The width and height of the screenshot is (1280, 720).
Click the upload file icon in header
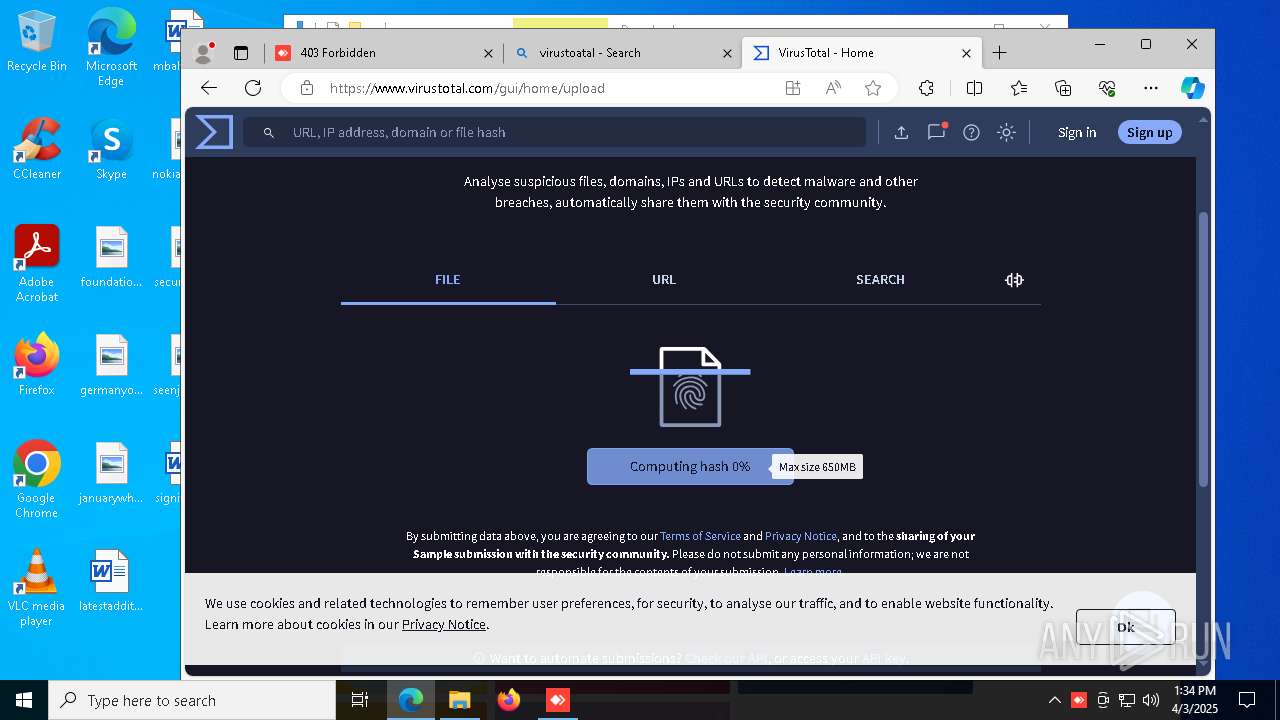(x=901, y=132)
